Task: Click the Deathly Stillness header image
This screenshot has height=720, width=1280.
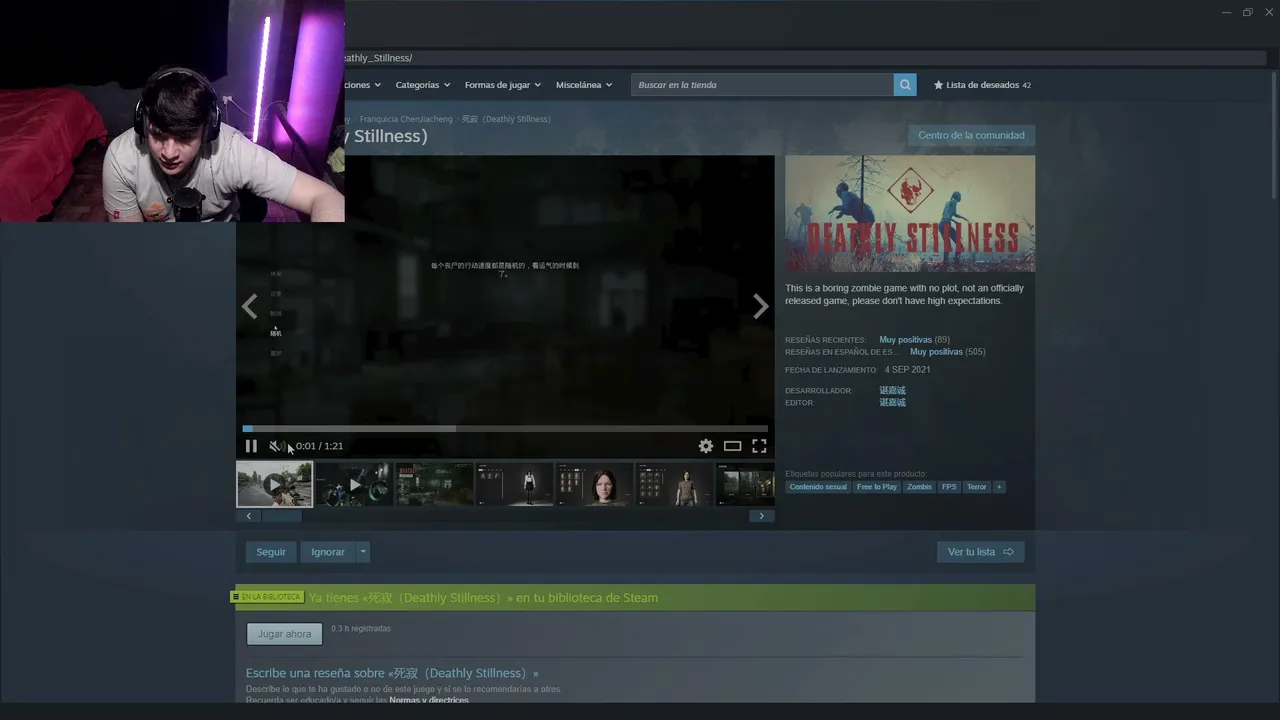Action: pos(910,214)
